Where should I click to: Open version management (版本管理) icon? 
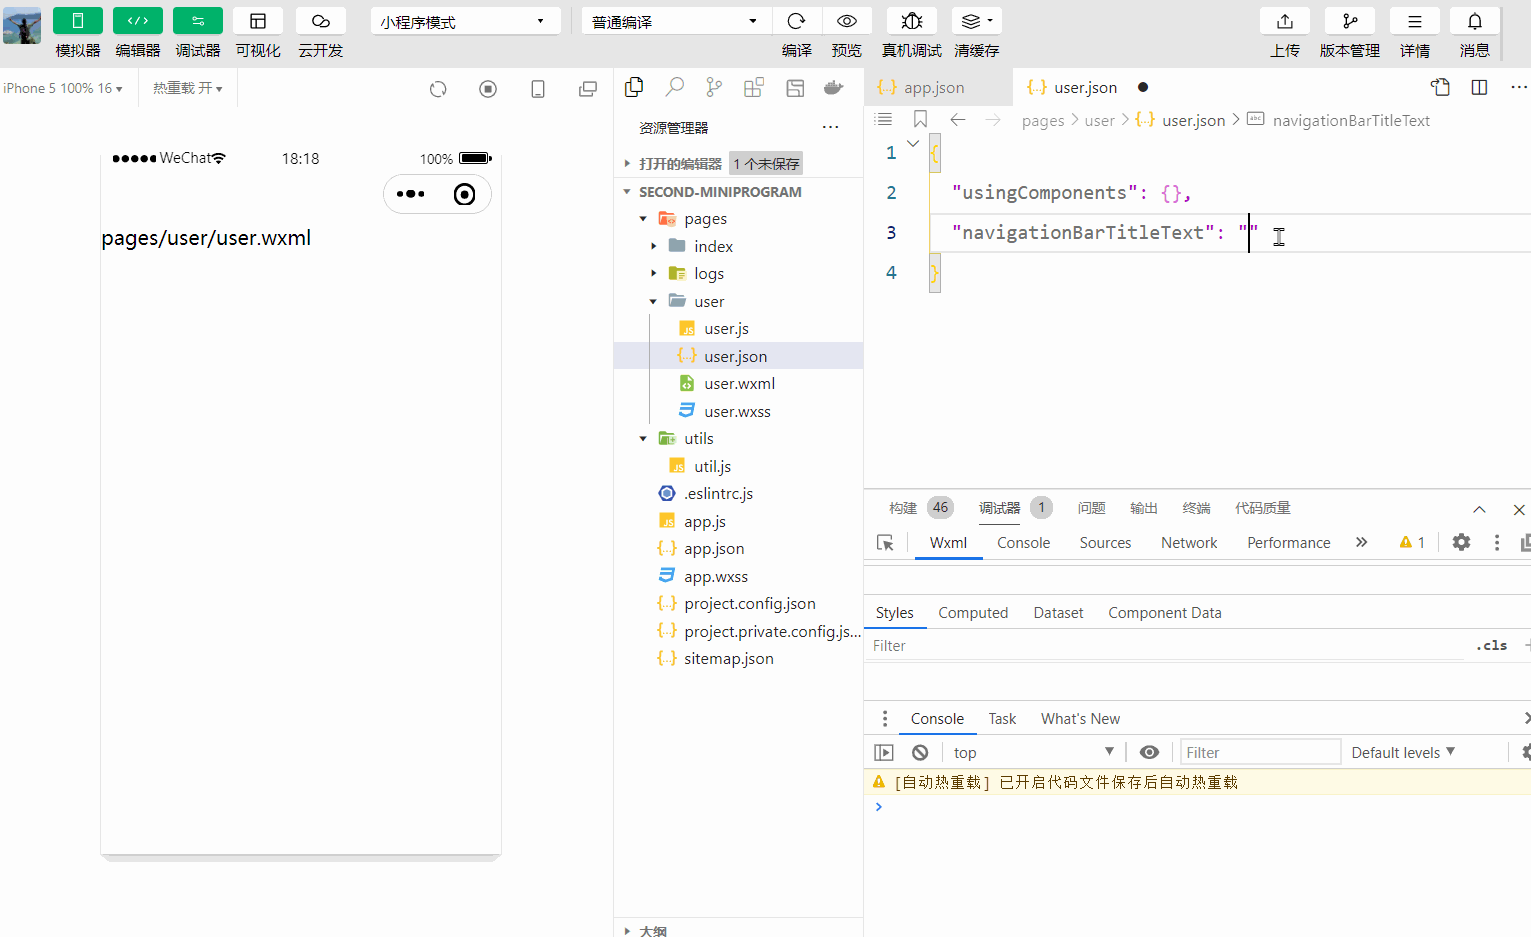tap(1349, 21)
